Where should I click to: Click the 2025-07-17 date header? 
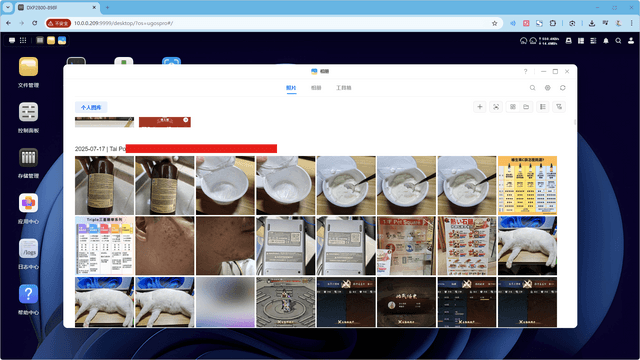click(90, 149)
